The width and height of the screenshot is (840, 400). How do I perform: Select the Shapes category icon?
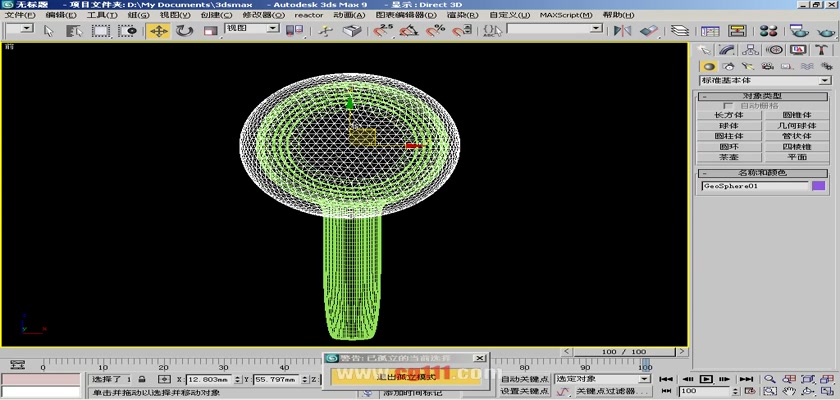click(x=728, y=66)
